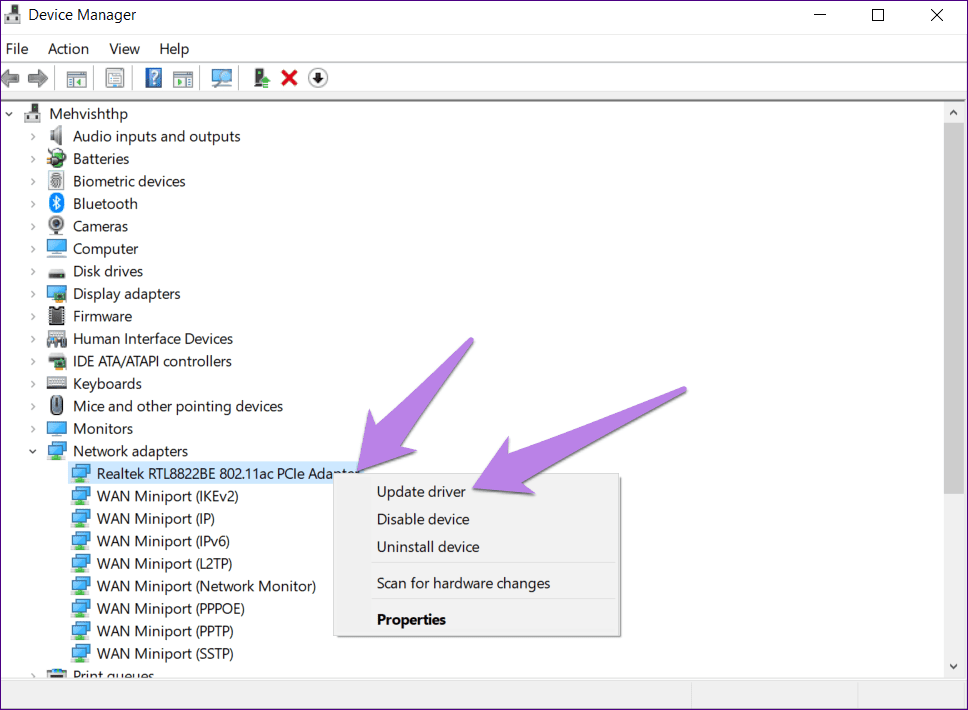Click the Disk drives icon
This screenshot has width=968, height=710.
pos(56,272)
